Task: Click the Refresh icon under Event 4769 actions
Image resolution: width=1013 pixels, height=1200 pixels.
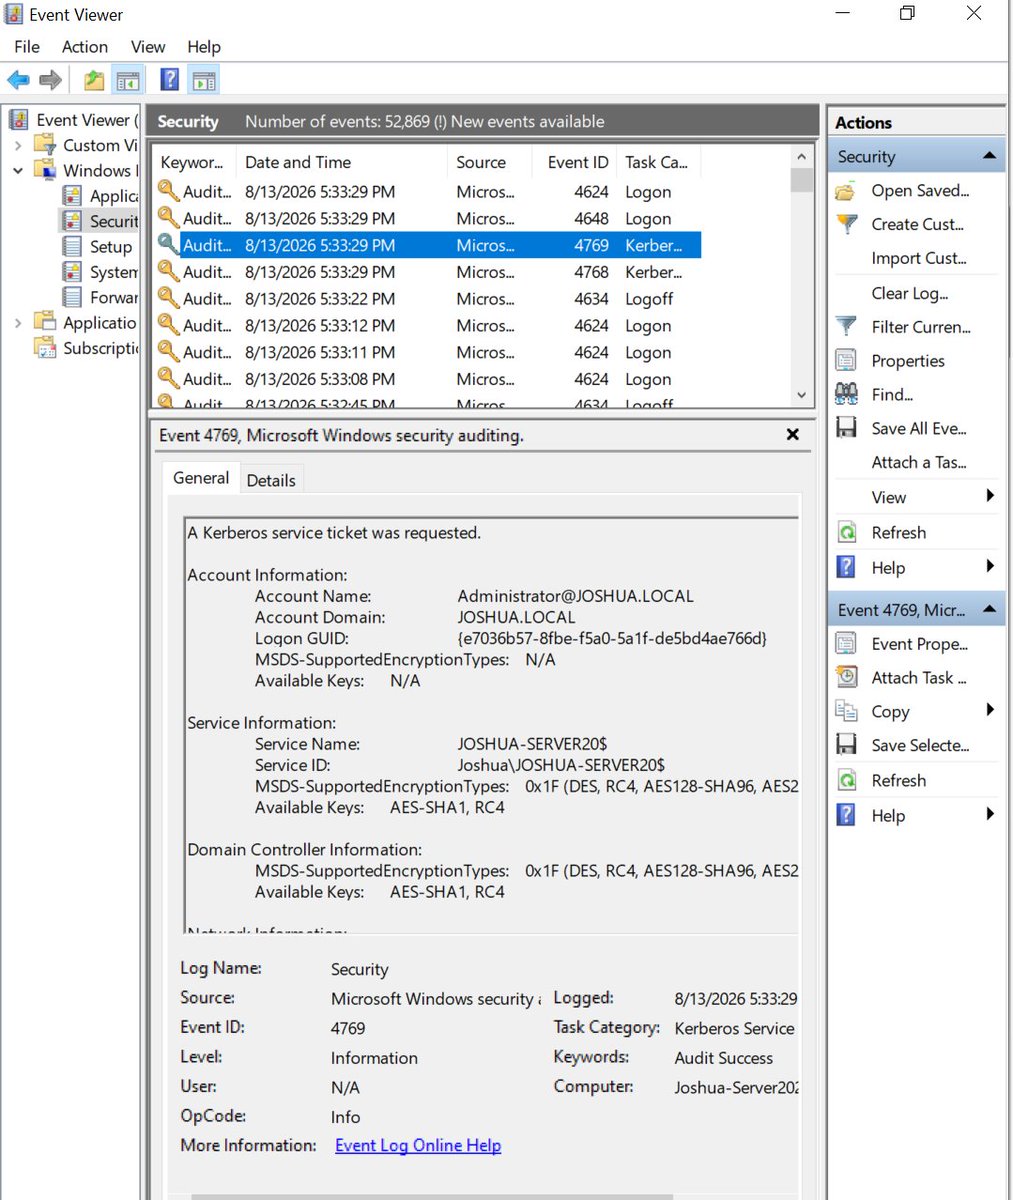Action: pos(846,780)
